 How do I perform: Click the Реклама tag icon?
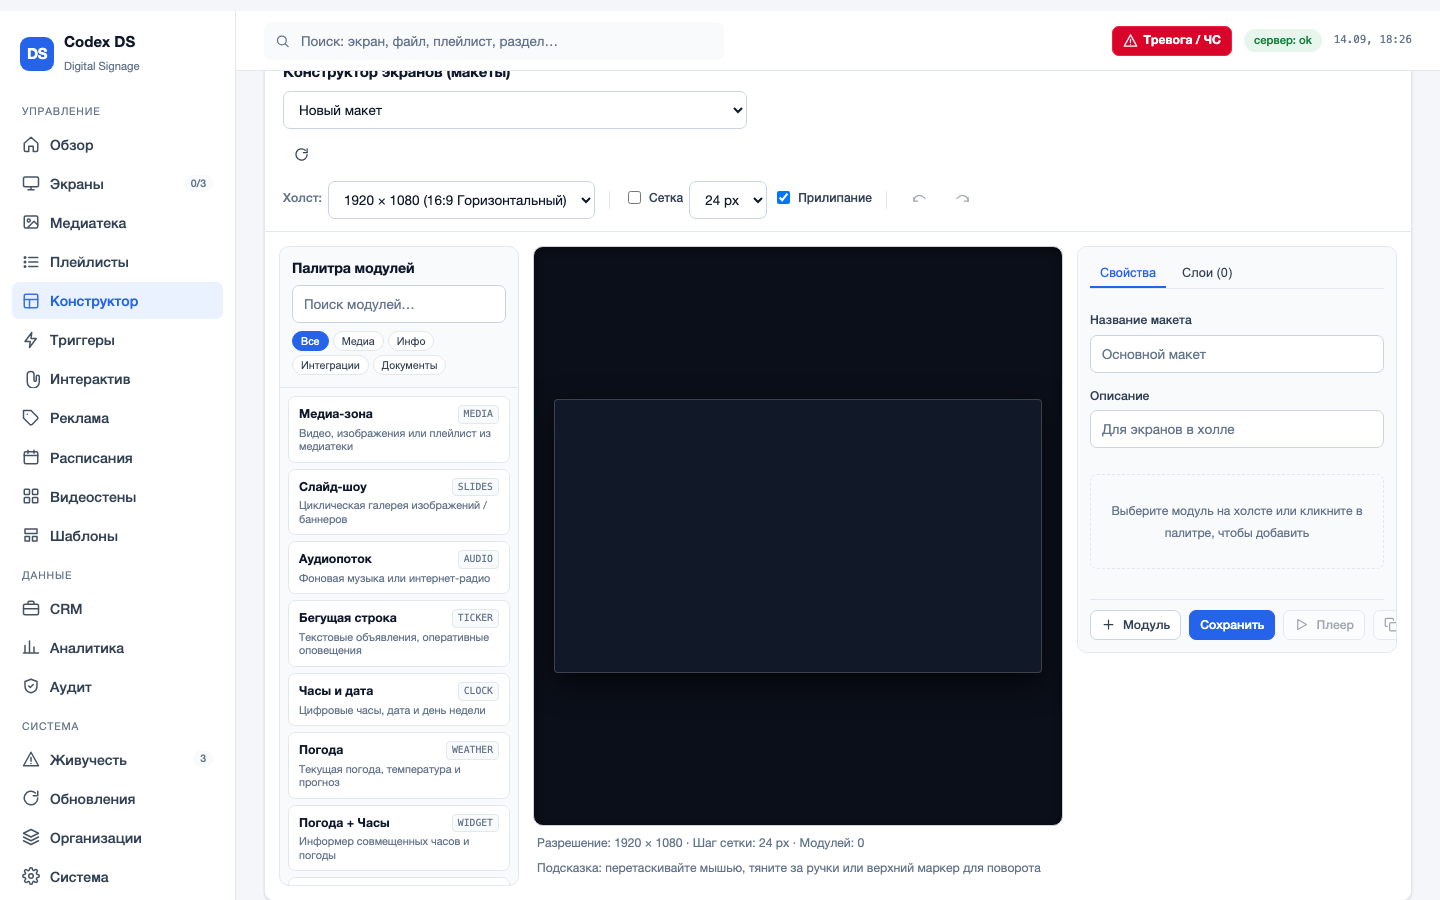point(31,418)
